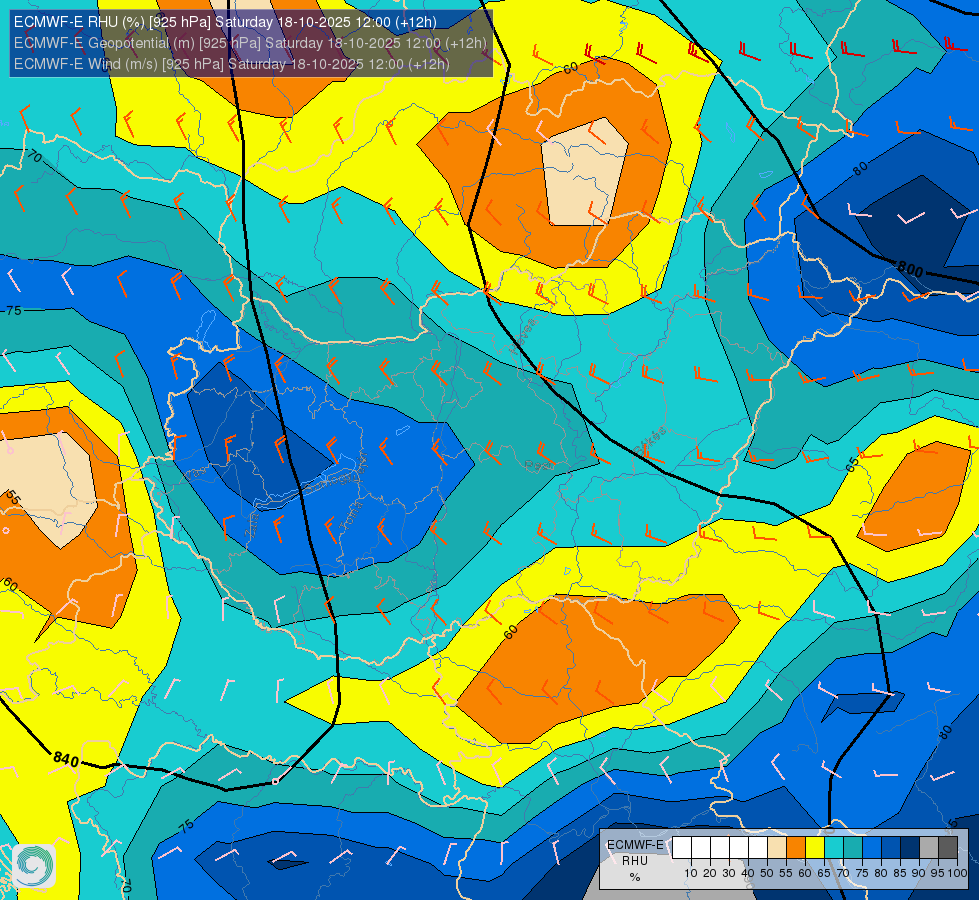Click the bright blue 75-80 legend swatch

pyautogui.click(x=872, y=848)
